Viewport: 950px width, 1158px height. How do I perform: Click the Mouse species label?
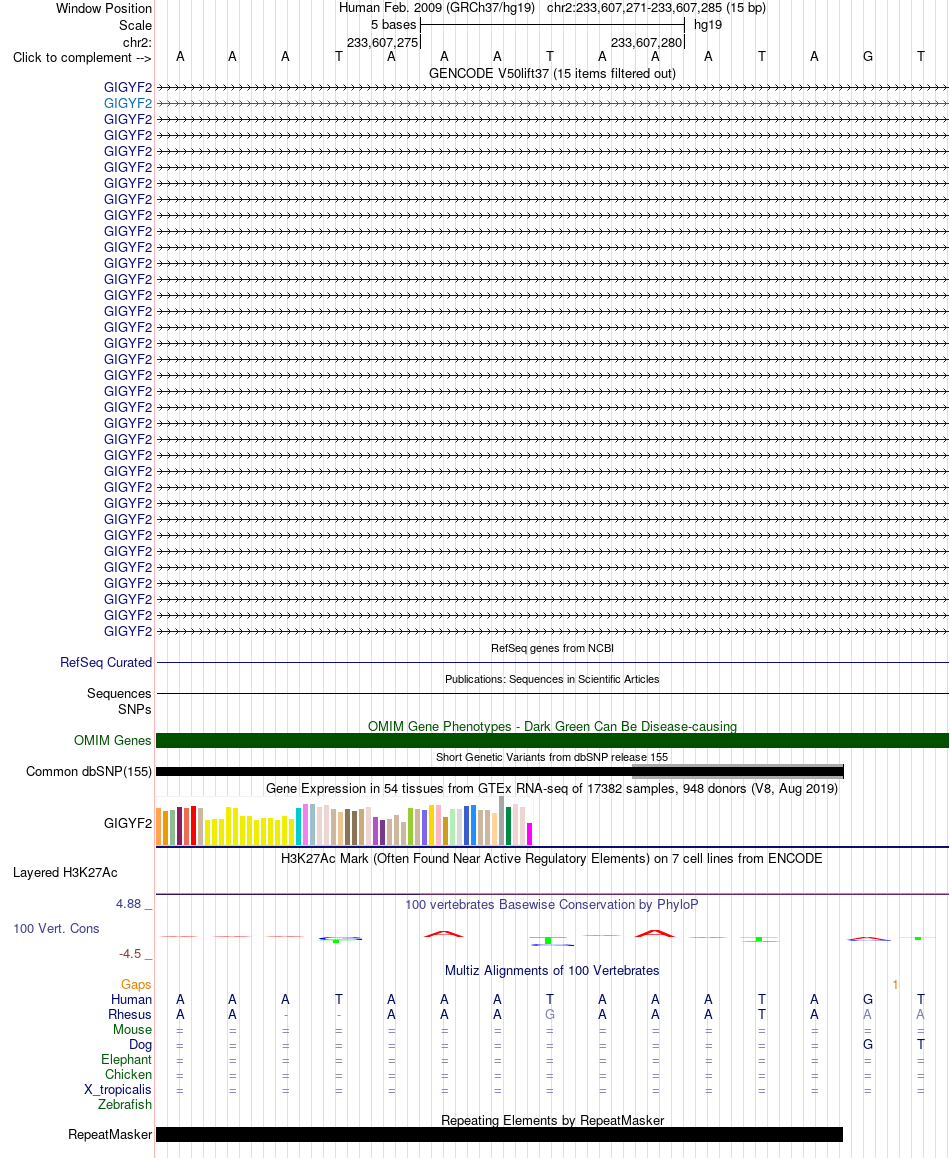(x=132, y=1029)
